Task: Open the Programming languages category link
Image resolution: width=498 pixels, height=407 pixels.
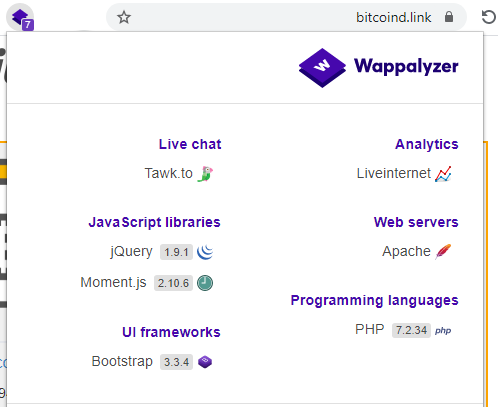Action: pyautogui.click(x=374, y=301)
